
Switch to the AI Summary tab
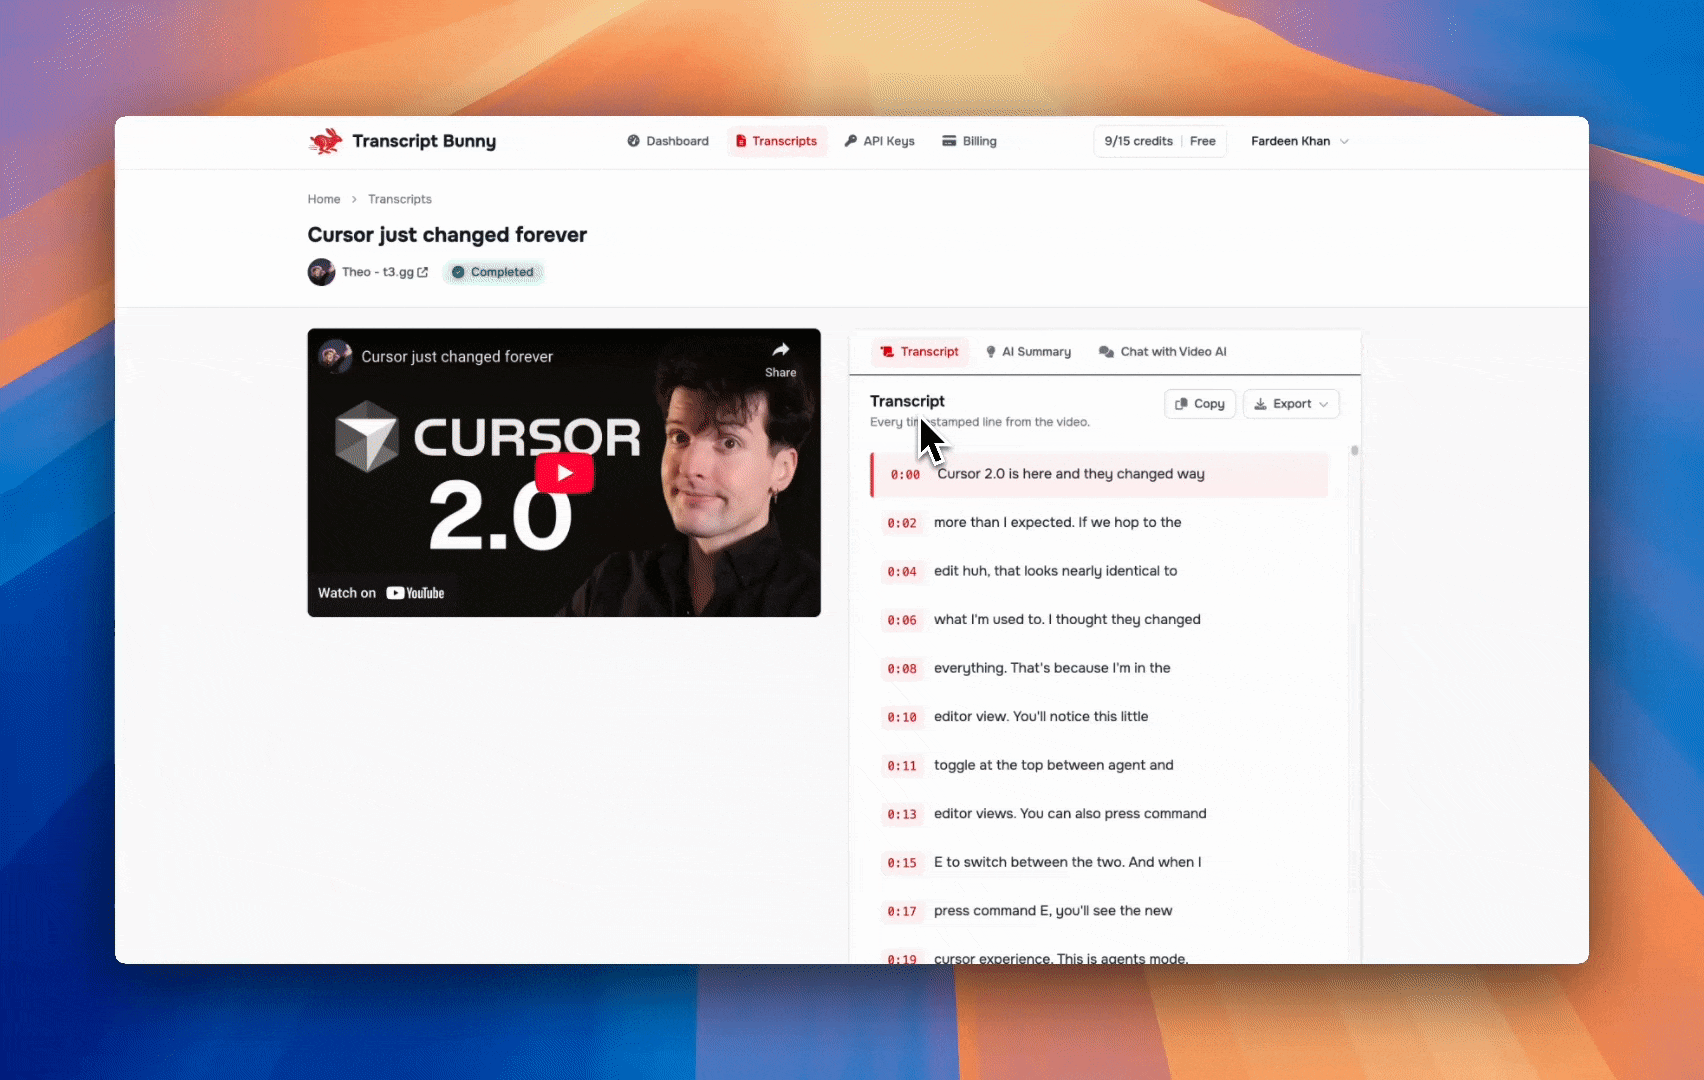(1028, 352)
